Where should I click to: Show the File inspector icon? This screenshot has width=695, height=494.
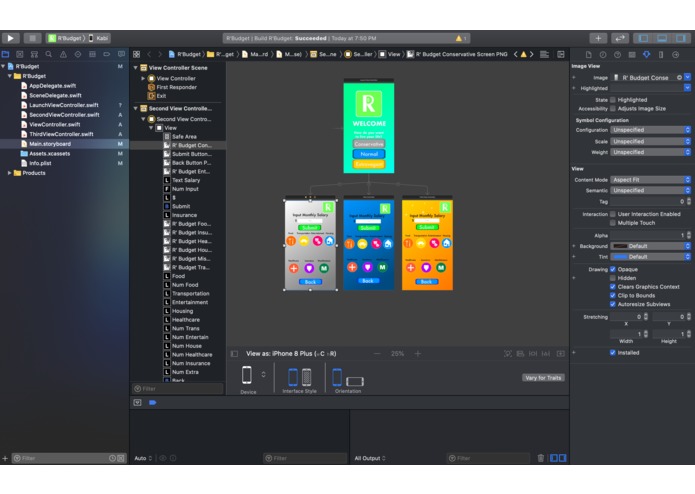pos(588,54)
